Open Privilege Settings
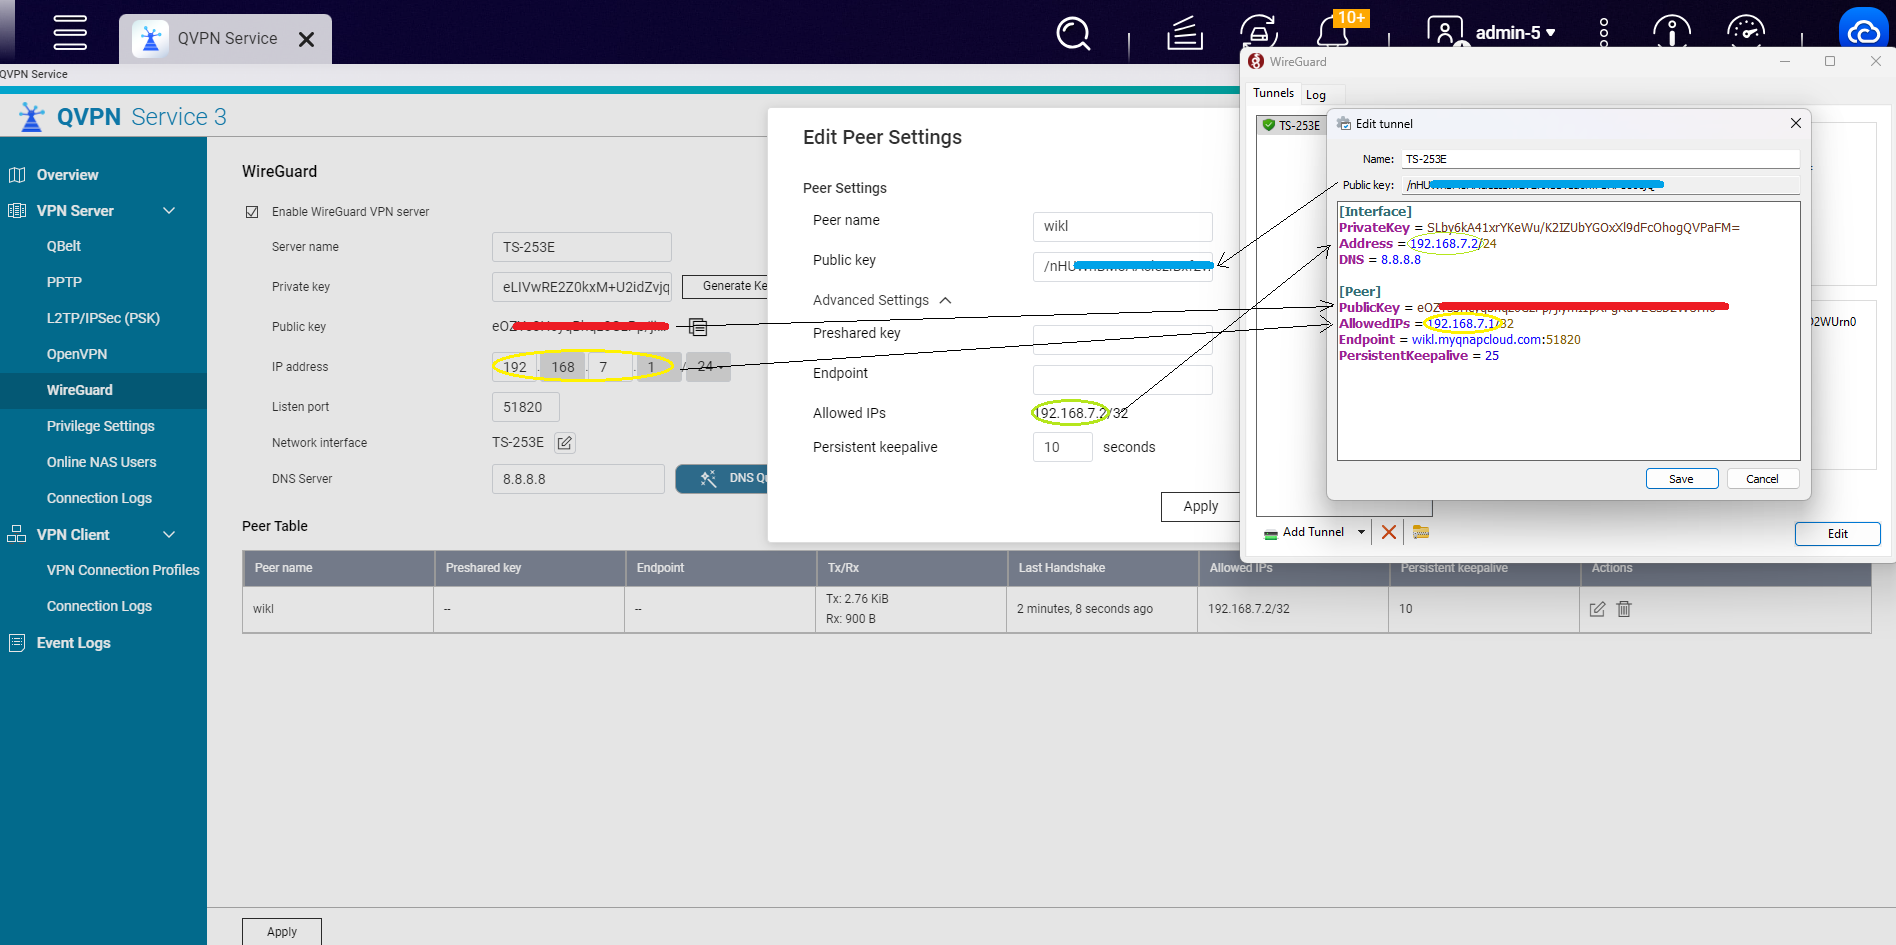The image size is (1896, 945). click(x=100, y=426)
